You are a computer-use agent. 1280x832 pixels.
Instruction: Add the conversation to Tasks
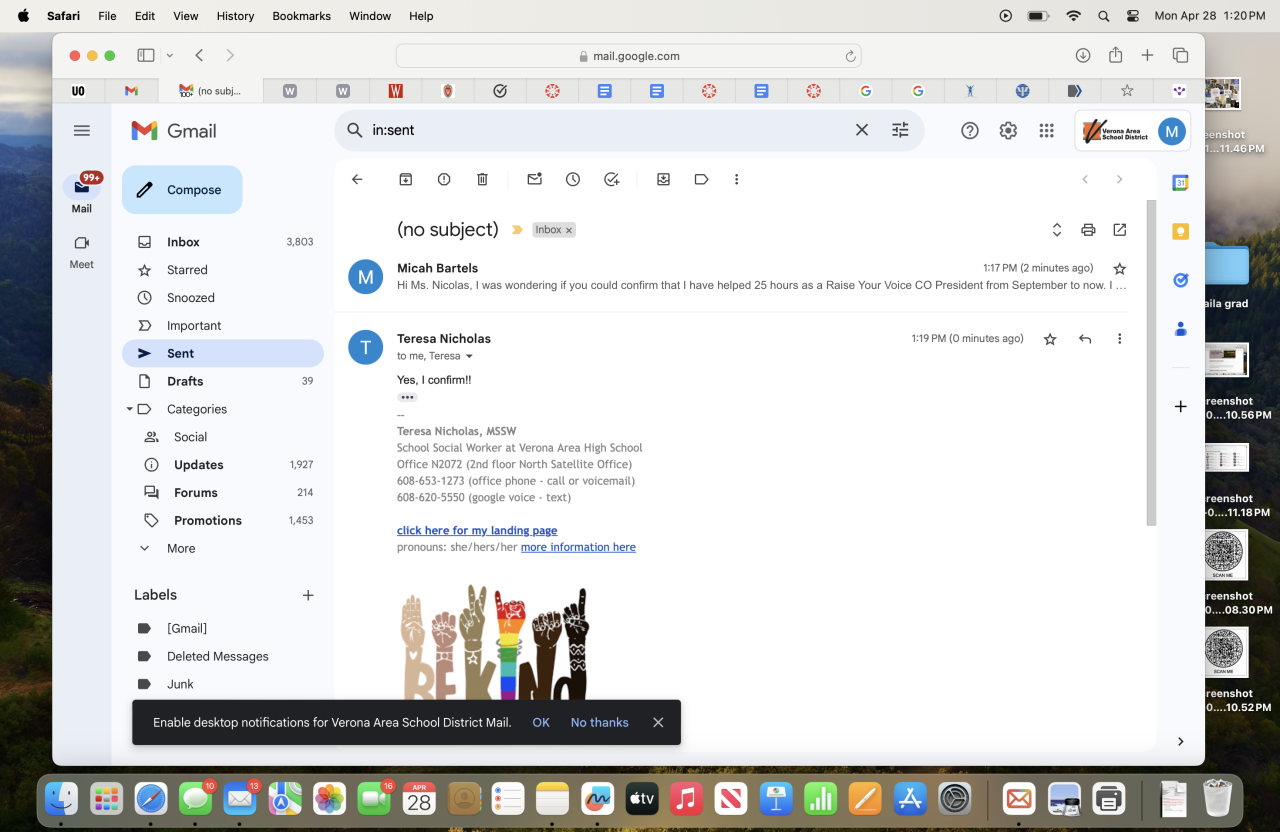click(612, 180)
